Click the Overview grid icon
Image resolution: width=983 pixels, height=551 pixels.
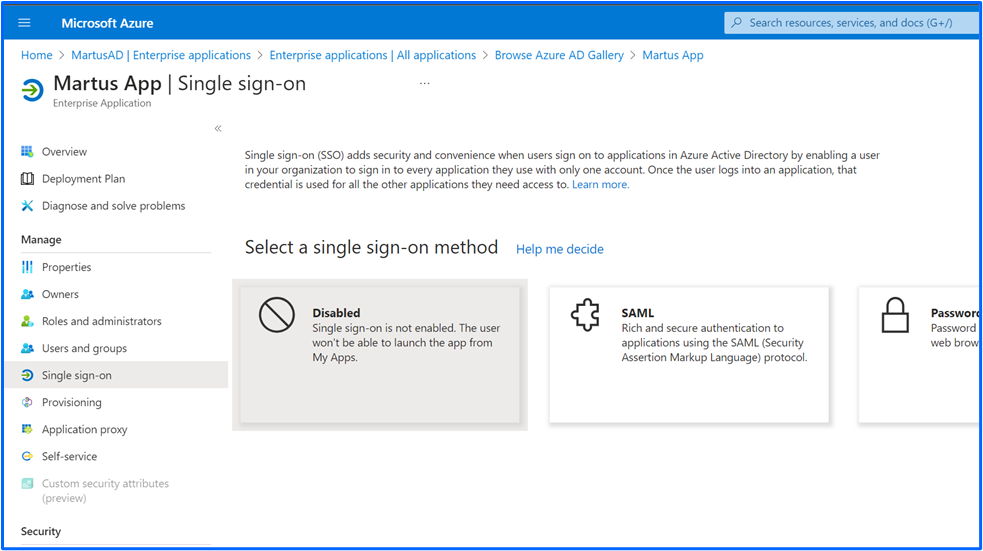[27, 152]
